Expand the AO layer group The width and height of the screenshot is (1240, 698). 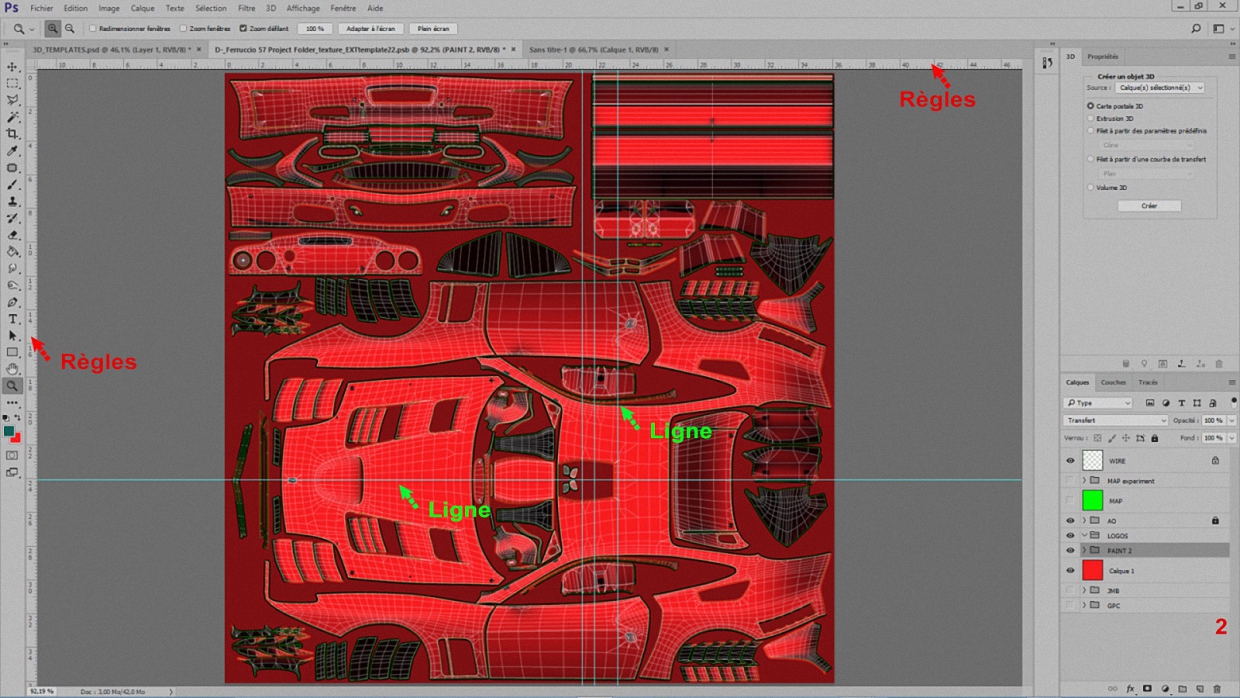pyautogui.click(x=1084, y=521)
